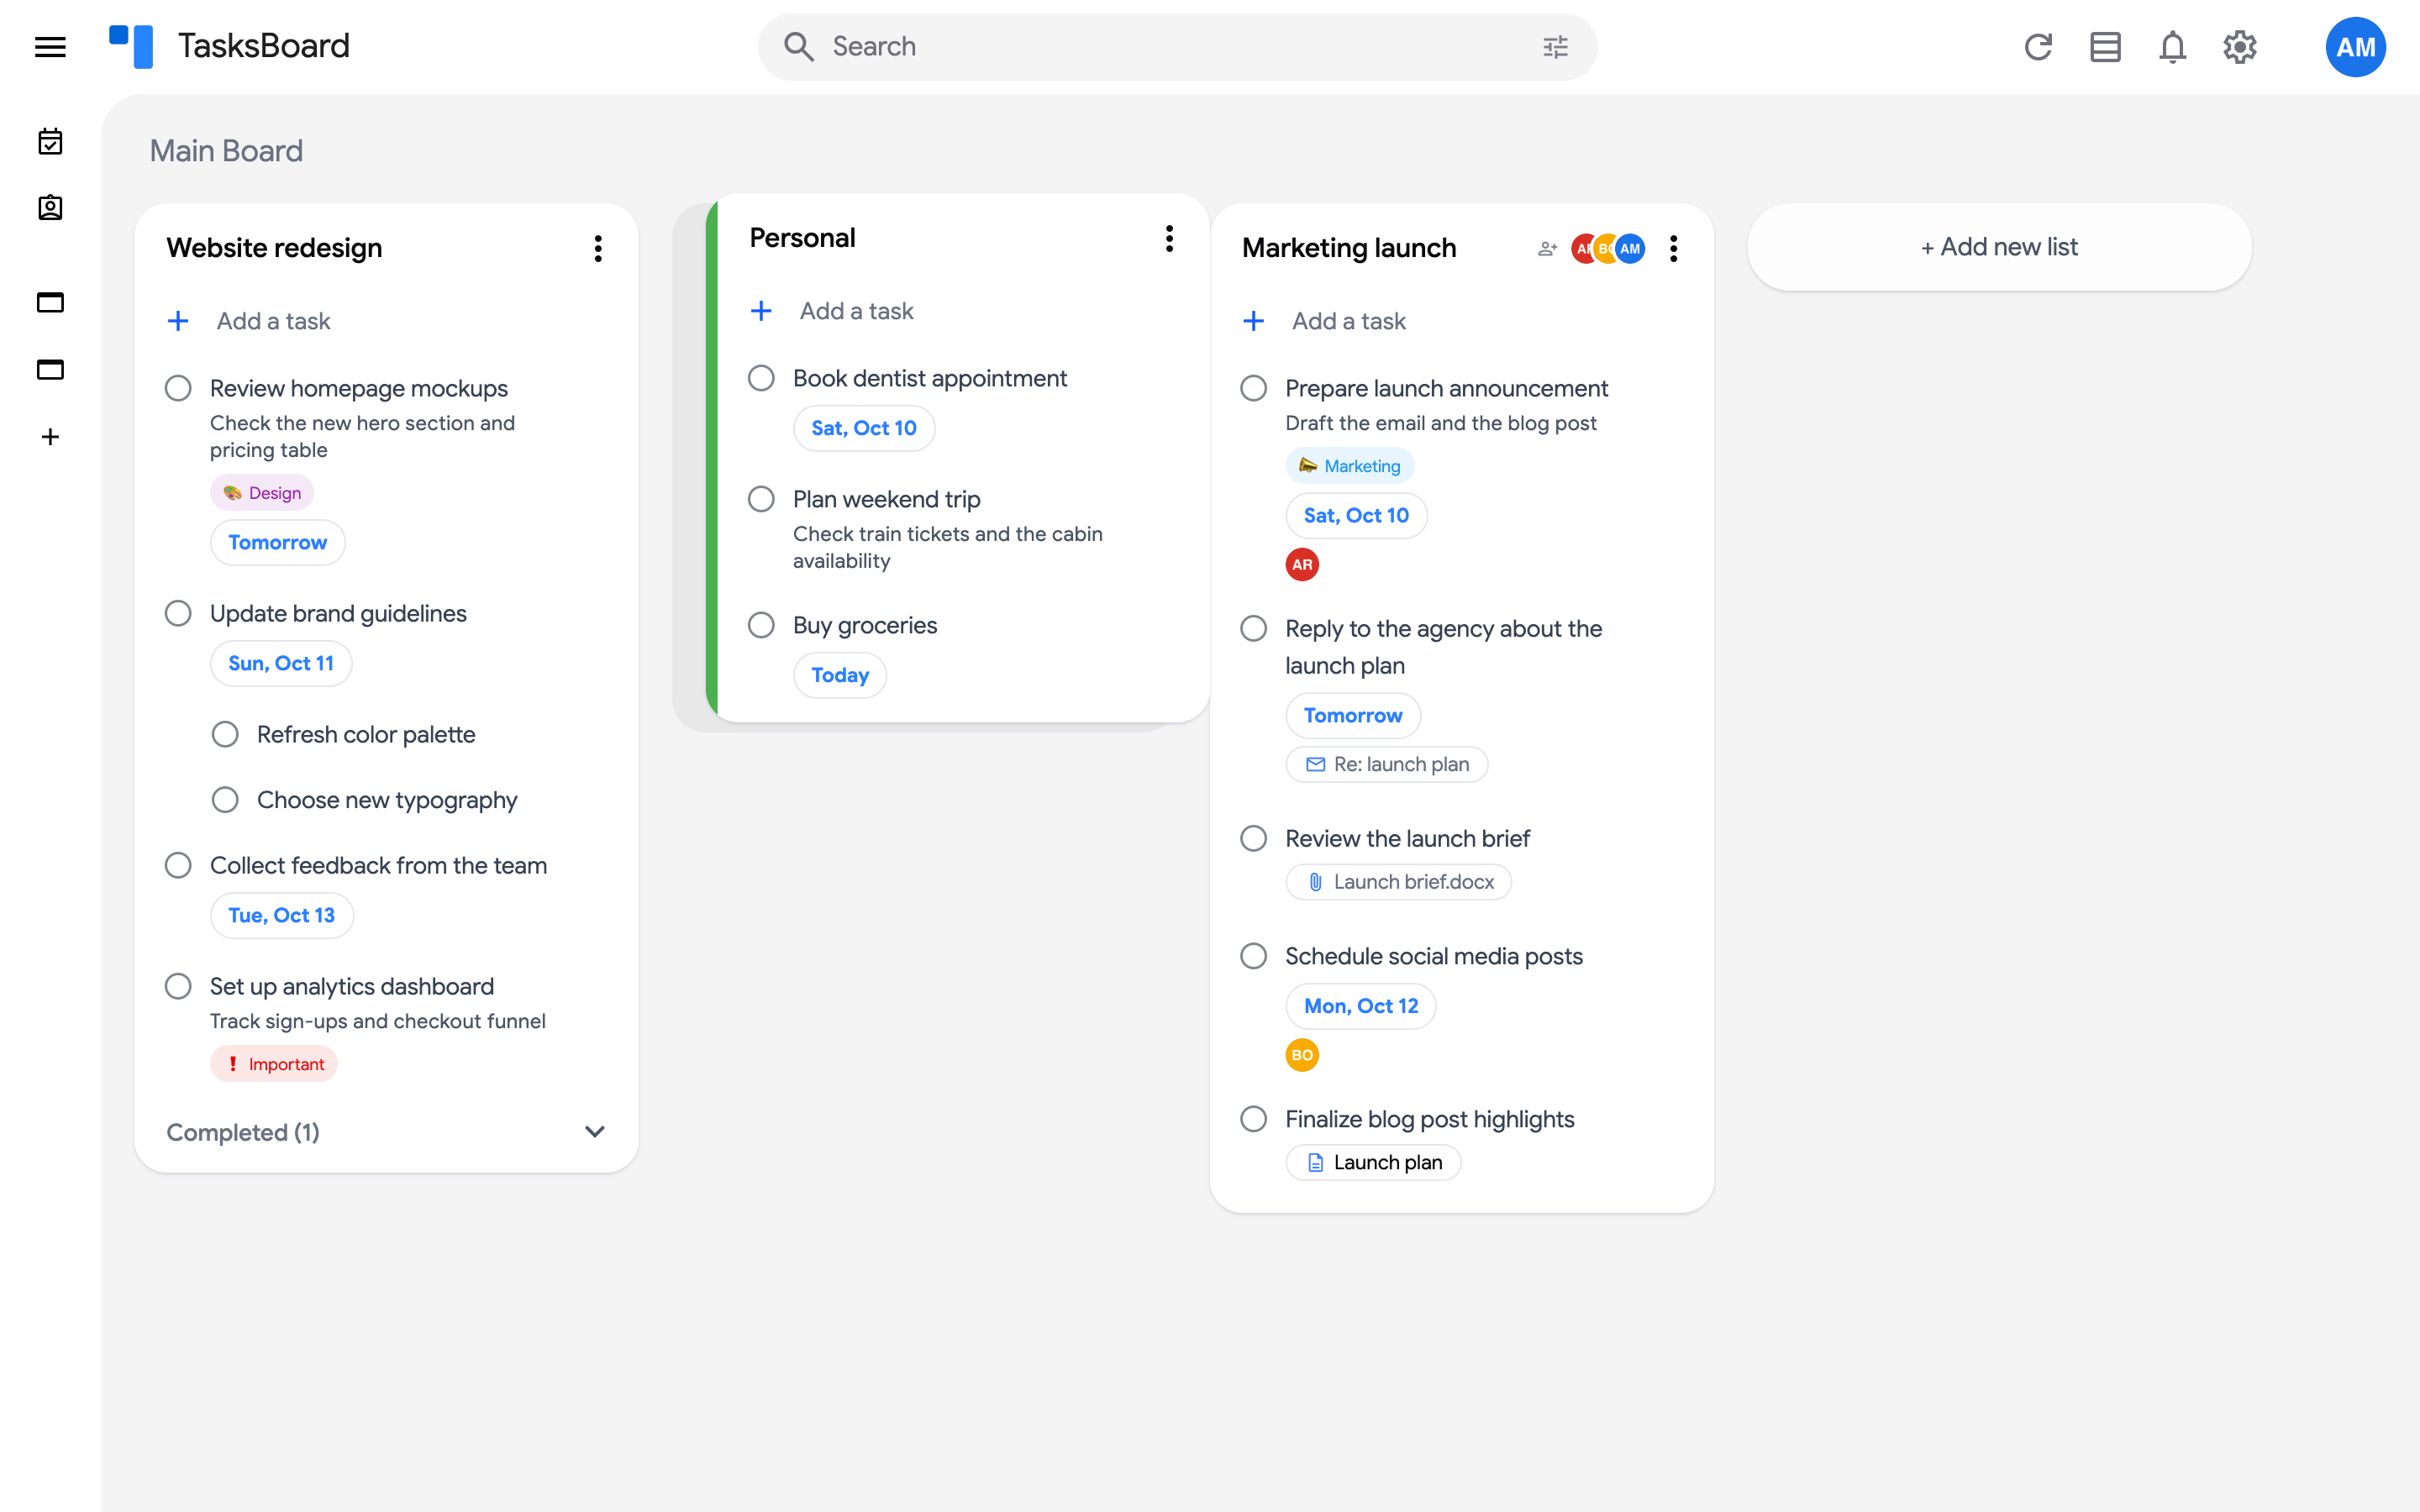Click the Design label tag
2420x1512 pixels.
click(x=262, y=493)
